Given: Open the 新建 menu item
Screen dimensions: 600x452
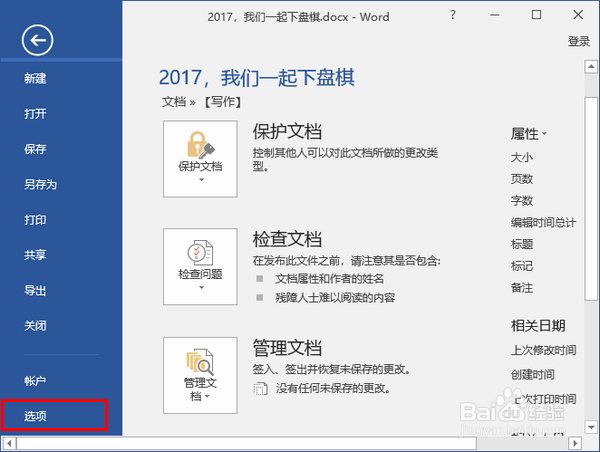Looking at the screenshot, I should point(35,78).
